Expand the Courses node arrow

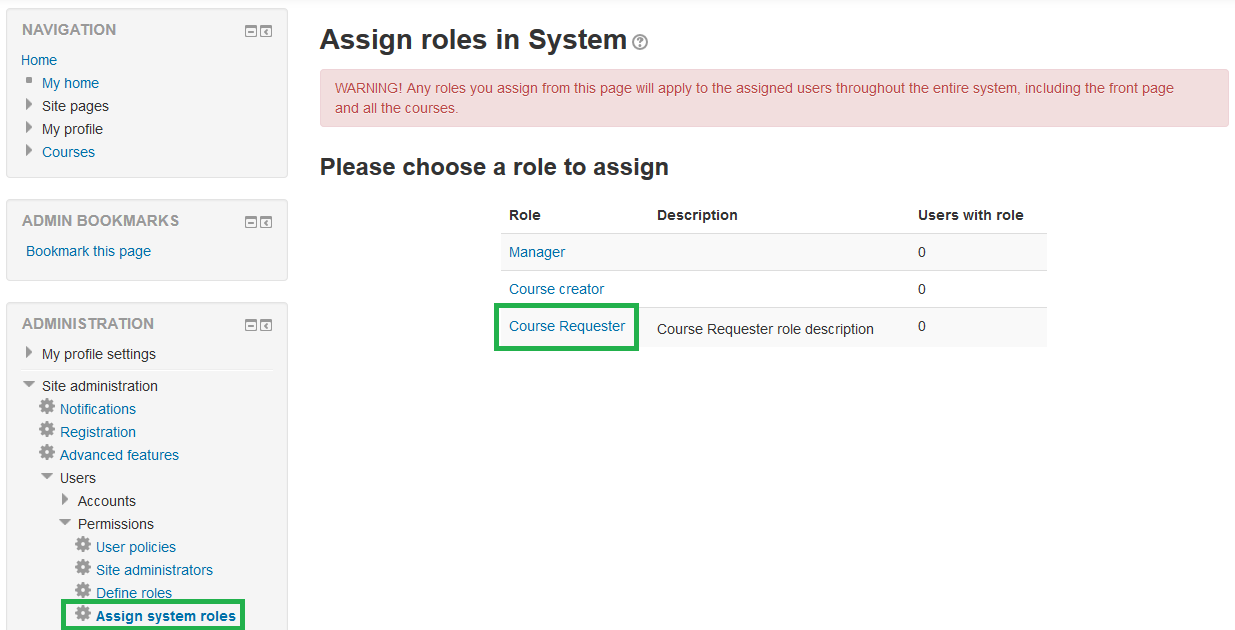29,151
